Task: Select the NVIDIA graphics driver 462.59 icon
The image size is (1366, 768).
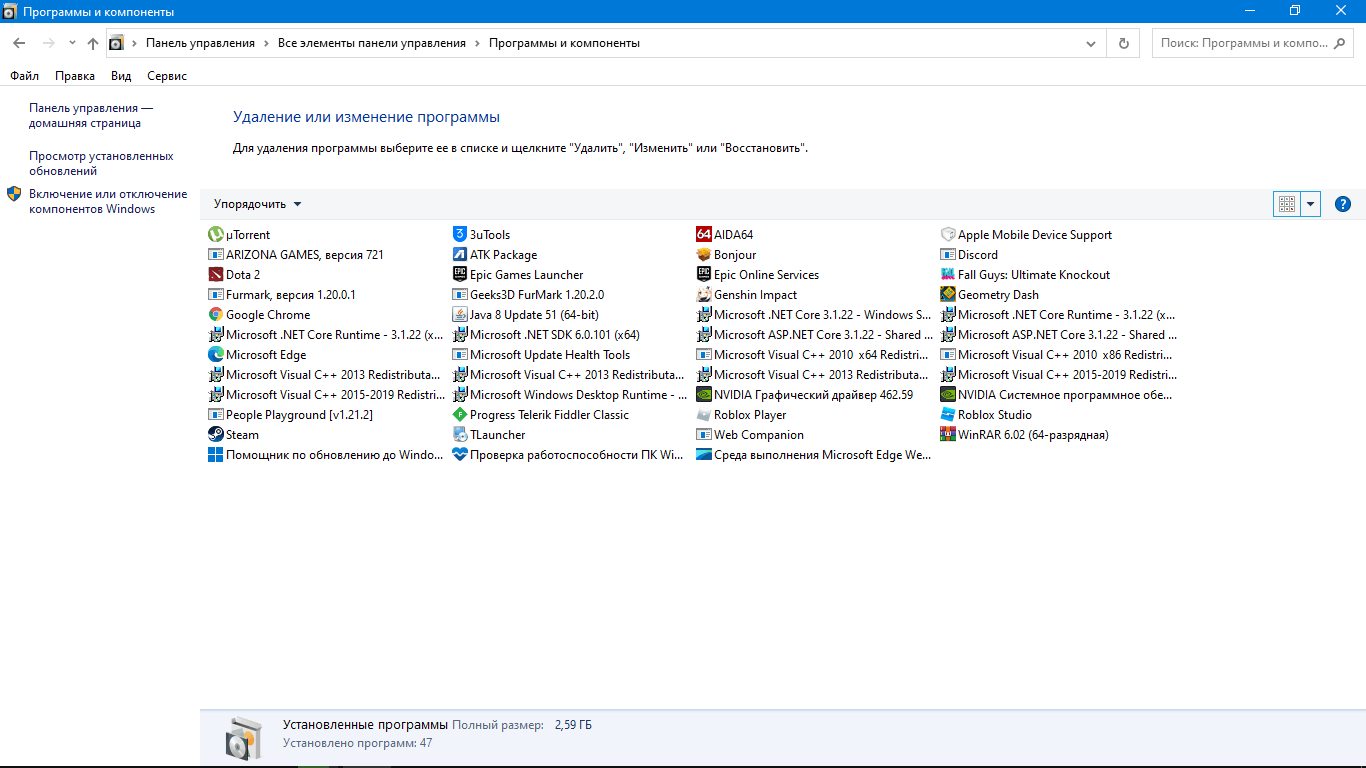Action: tap(704, 395)
